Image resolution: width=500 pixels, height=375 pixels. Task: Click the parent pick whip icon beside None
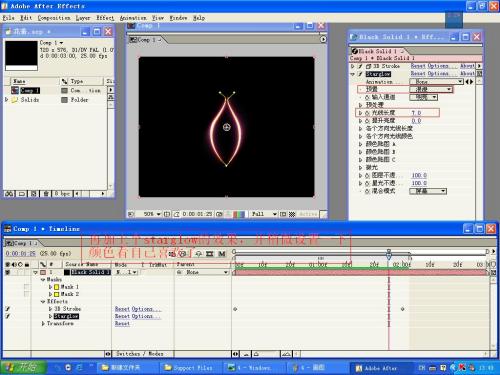tap(179, 272)
